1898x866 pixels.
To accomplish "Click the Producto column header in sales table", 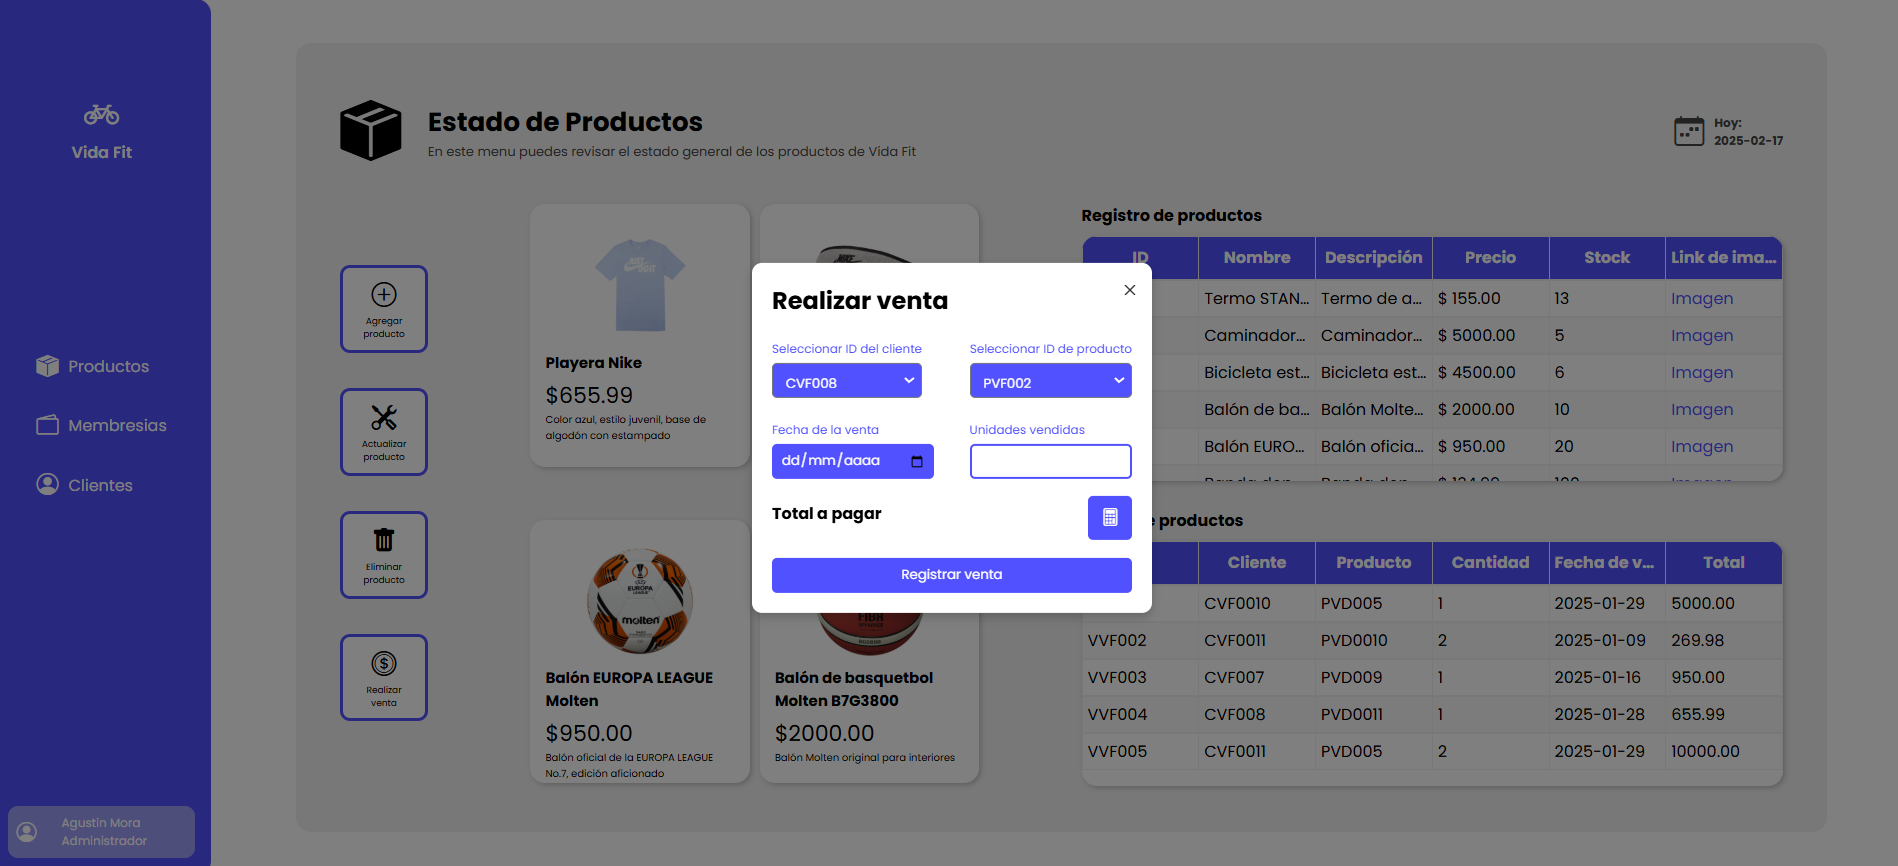I will tap(1374, 563).
